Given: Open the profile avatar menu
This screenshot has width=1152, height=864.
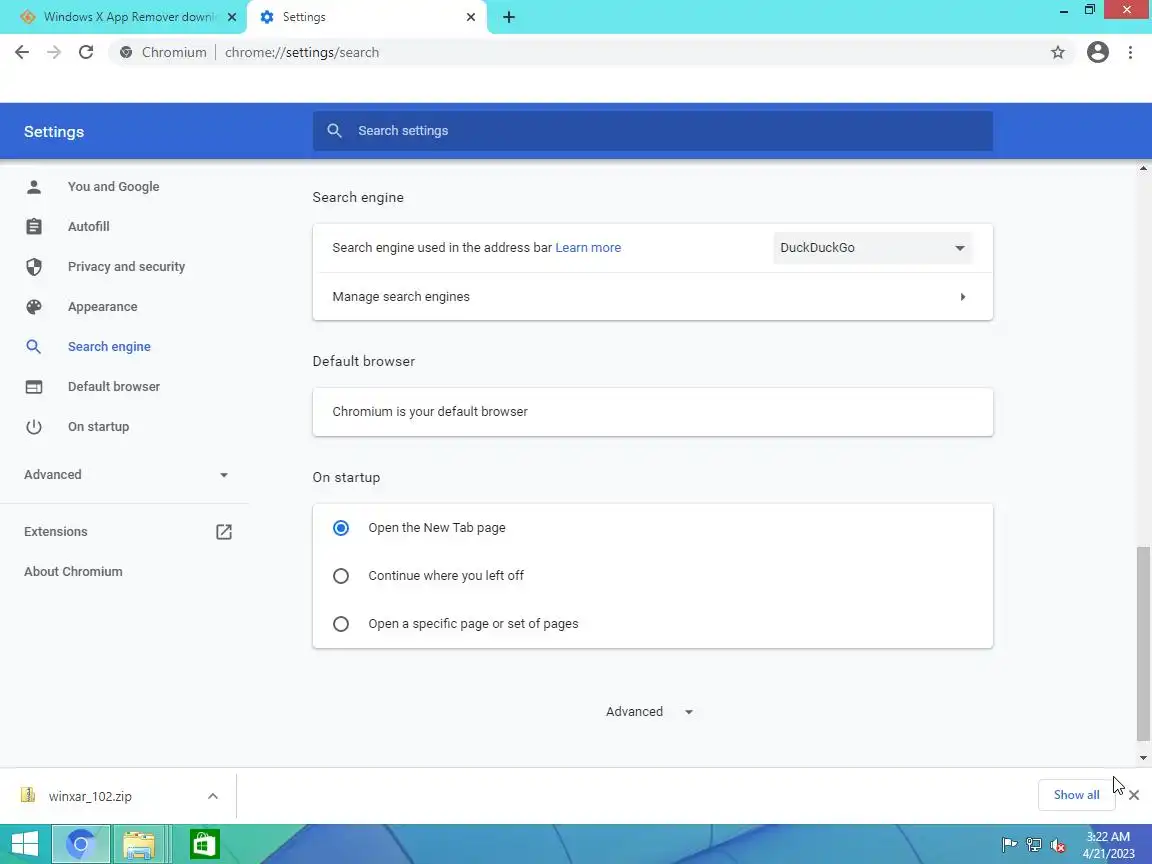Looking at the screenshot, I should 1098,52.
